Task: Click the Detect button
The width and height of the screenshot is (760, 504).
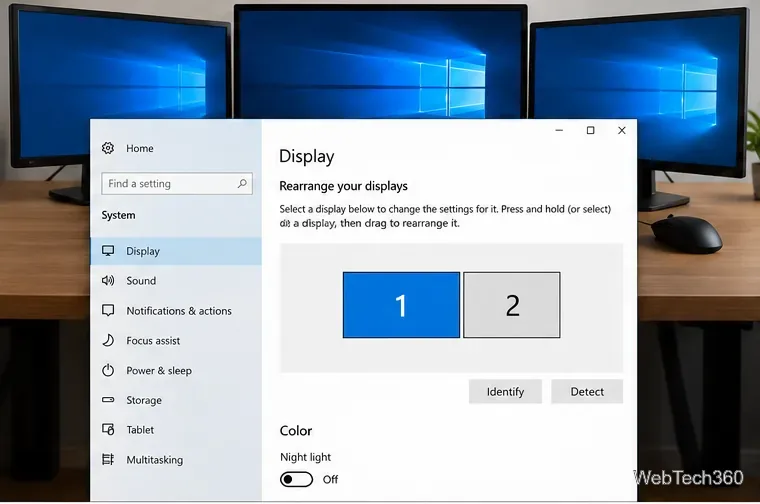Action: tap(587, 392)
